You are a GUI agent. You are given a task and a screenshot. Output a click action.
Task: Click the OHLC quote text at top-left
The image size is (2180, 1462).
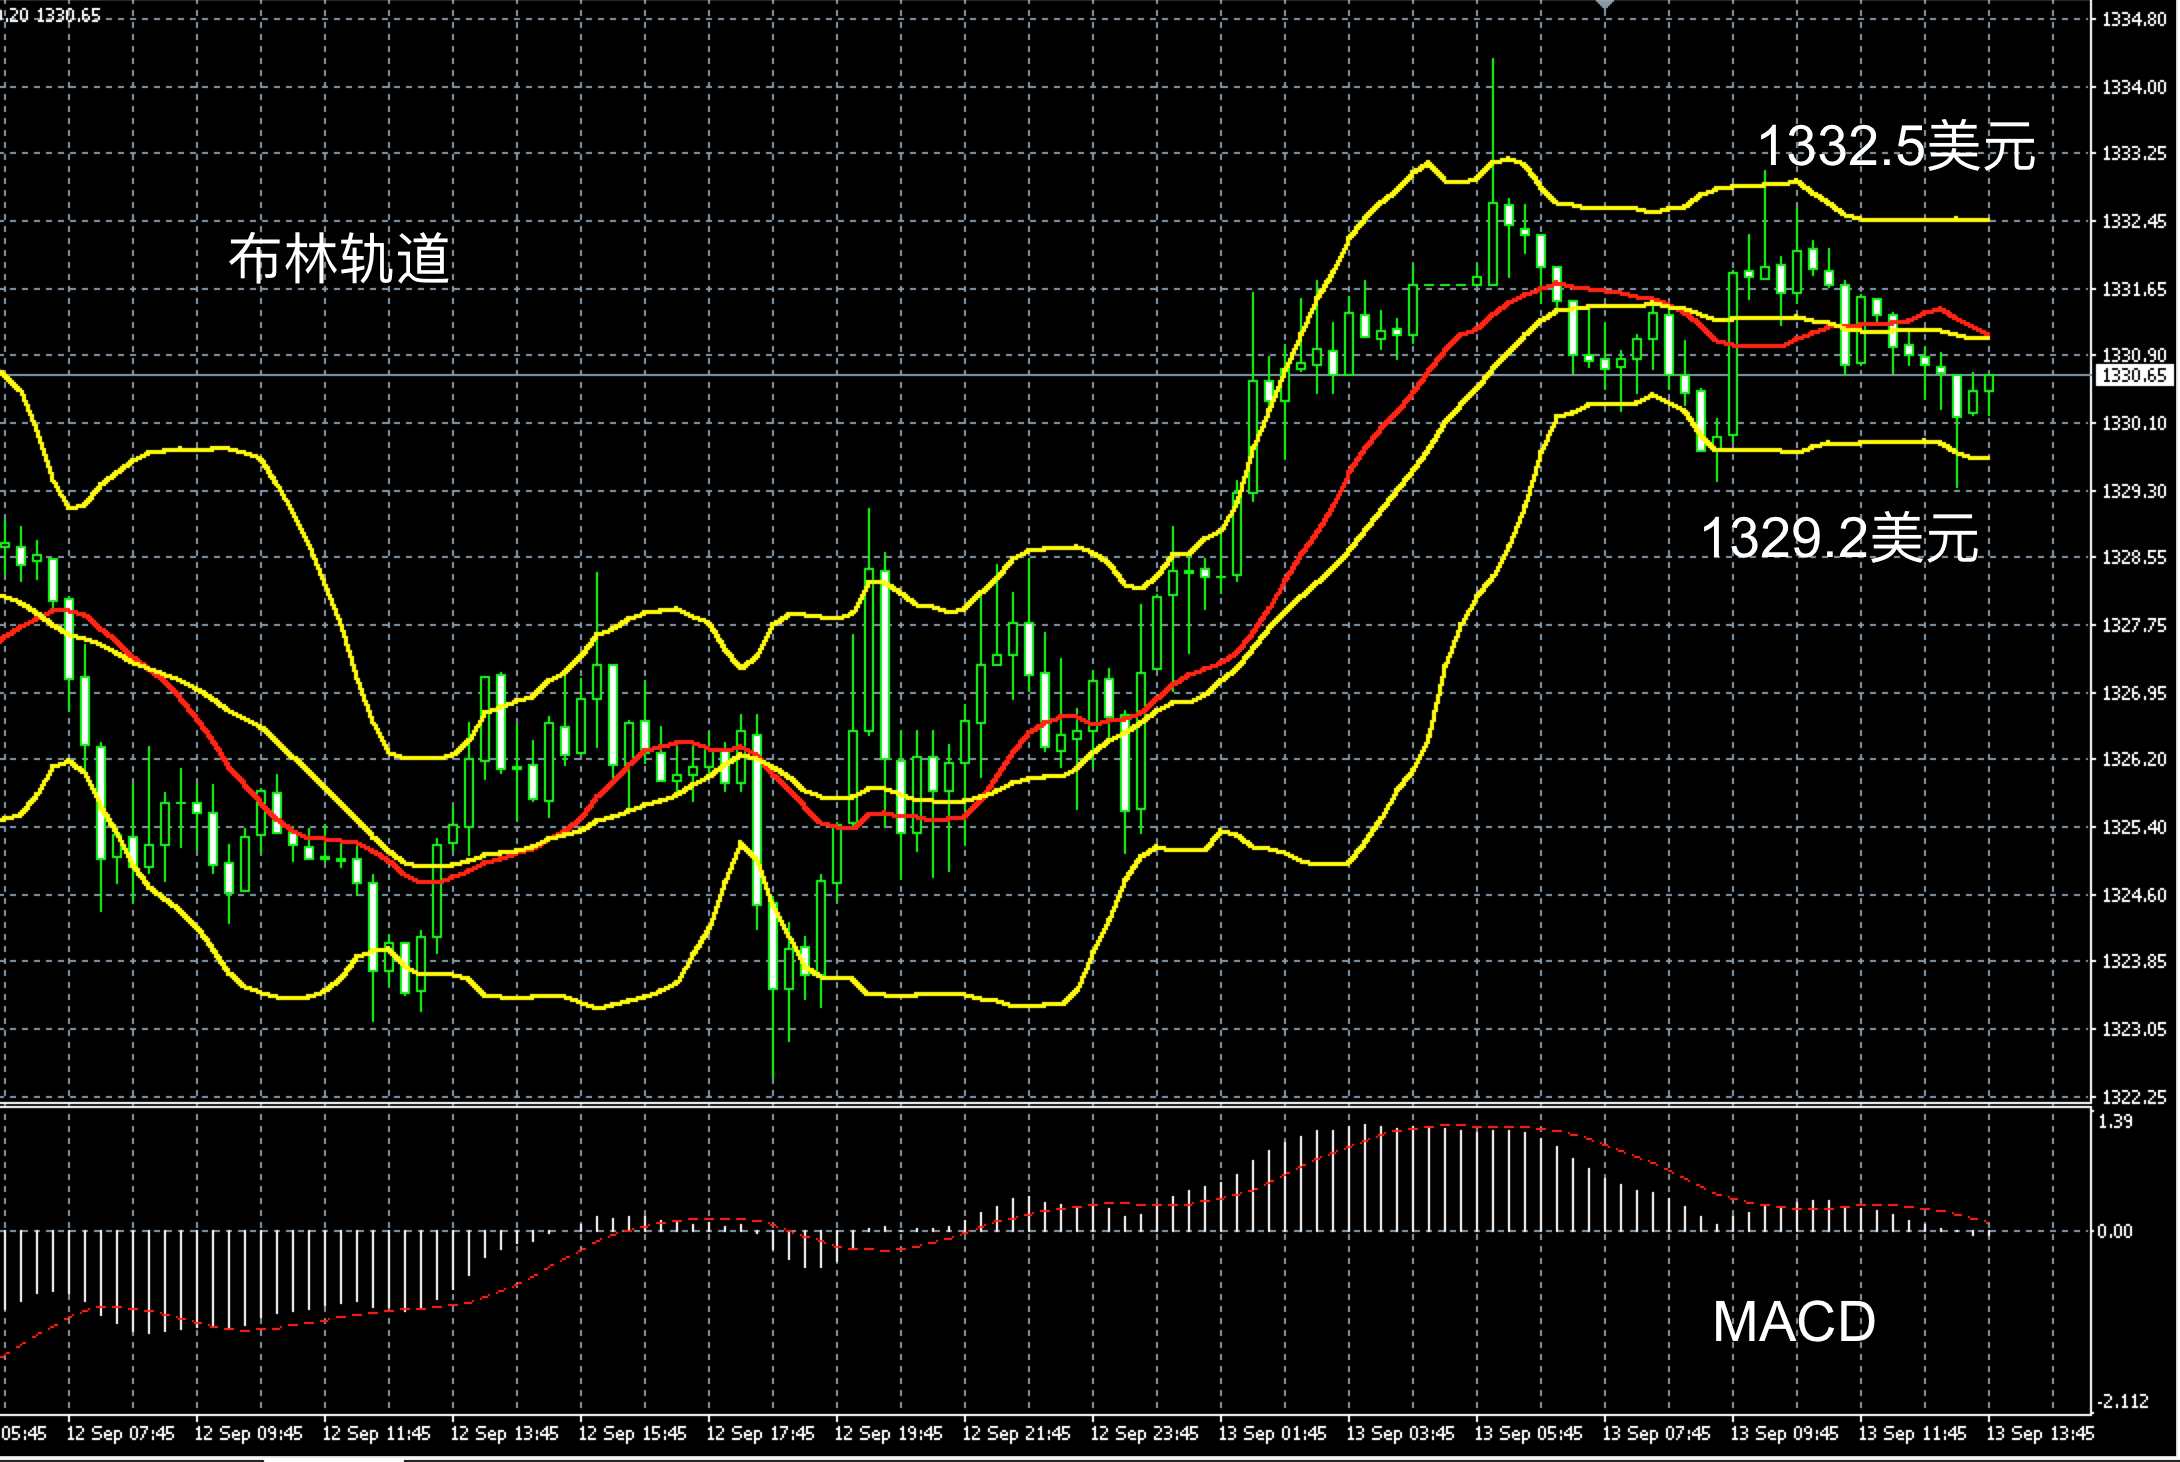(x=52, y=15)
